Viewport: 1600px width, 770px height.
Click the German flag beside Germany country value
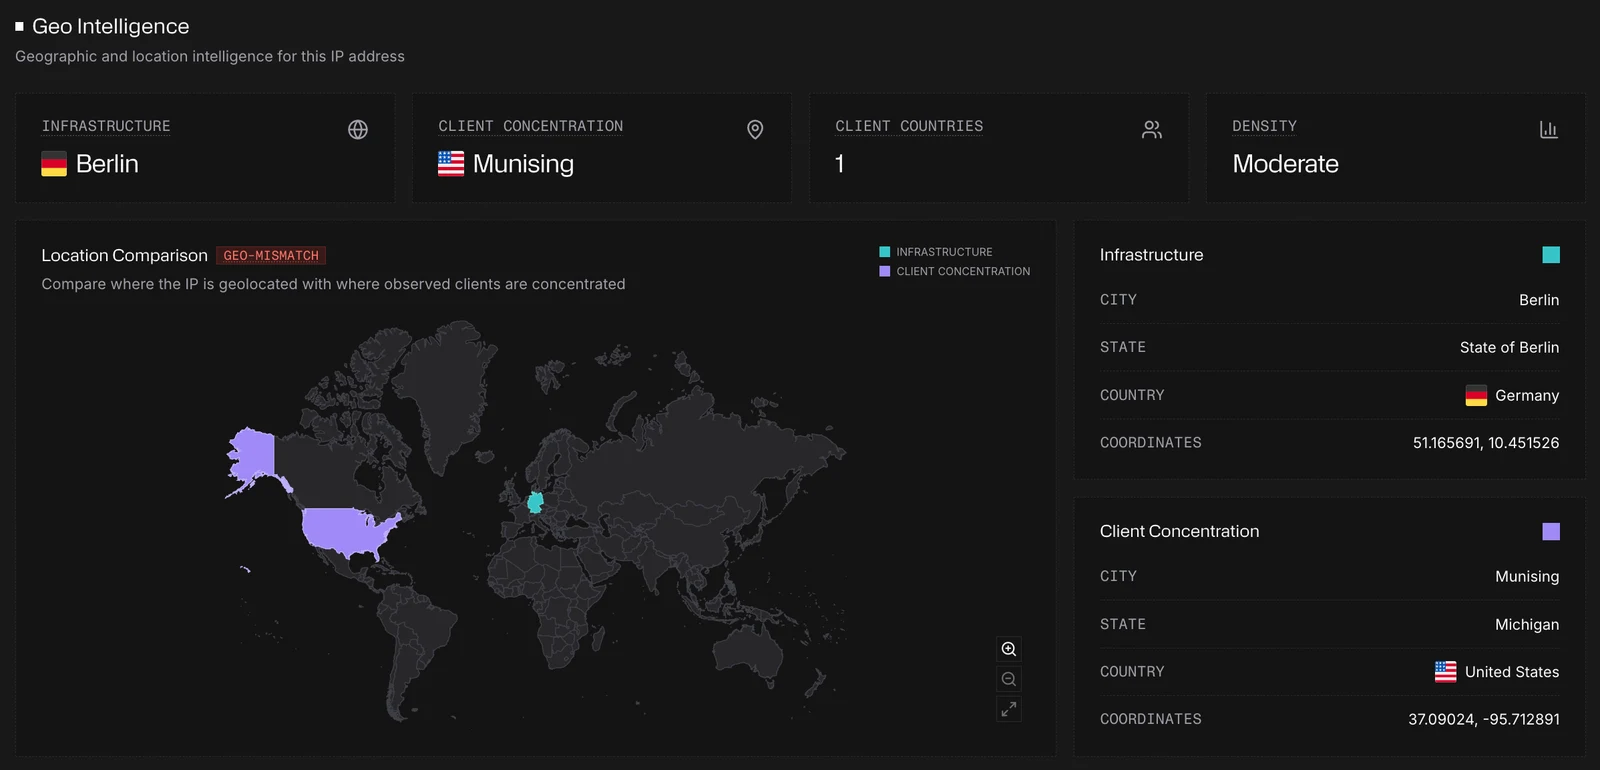(1476, 396)
